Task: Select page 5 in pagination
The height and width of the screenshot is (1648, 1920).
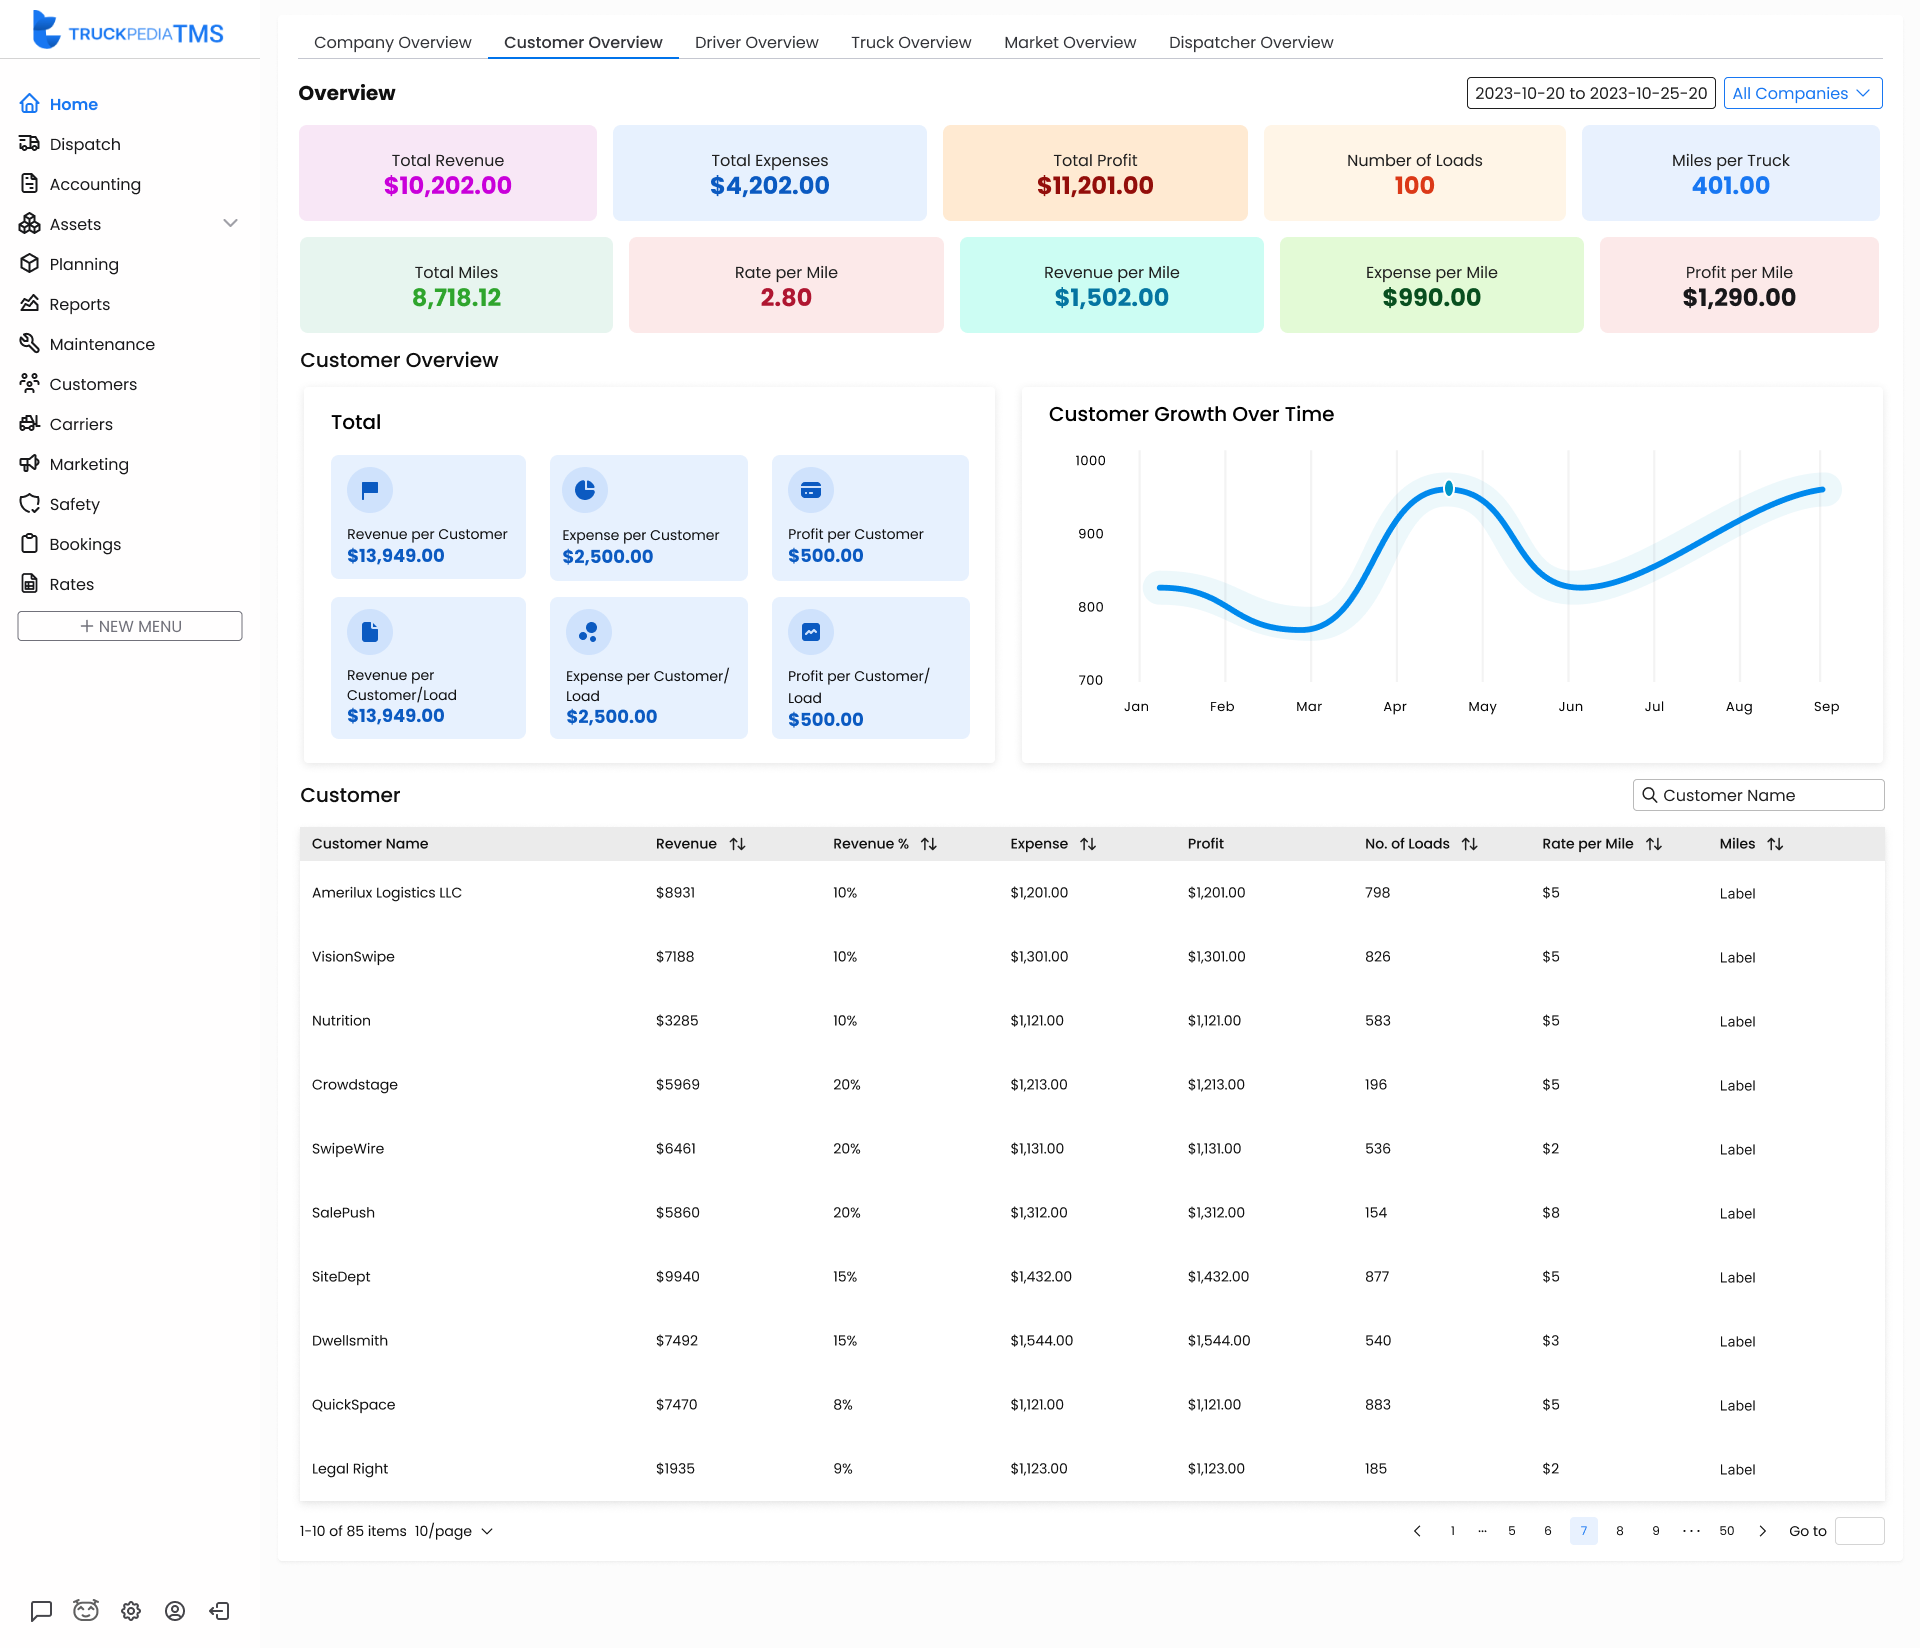Action: pos(1512,1531)
